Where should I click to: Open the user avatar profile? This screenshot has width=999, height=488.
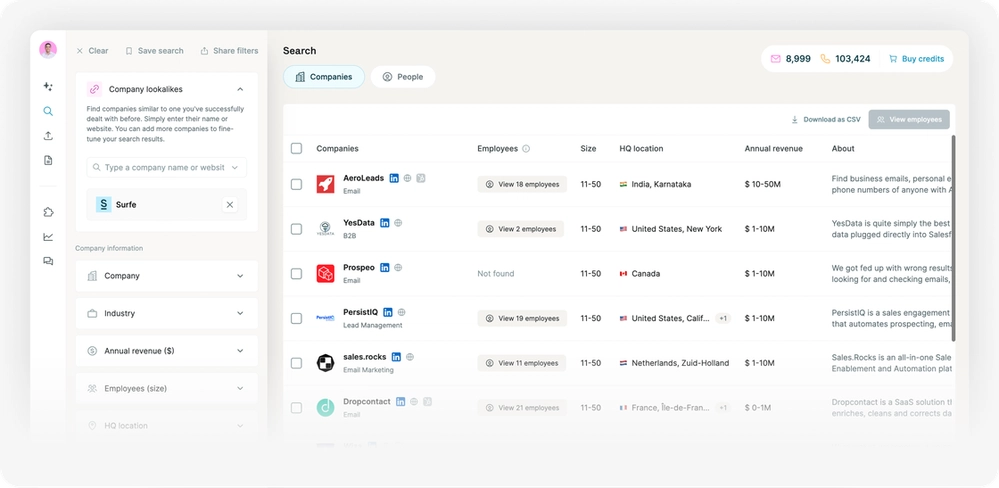[48, 50]
